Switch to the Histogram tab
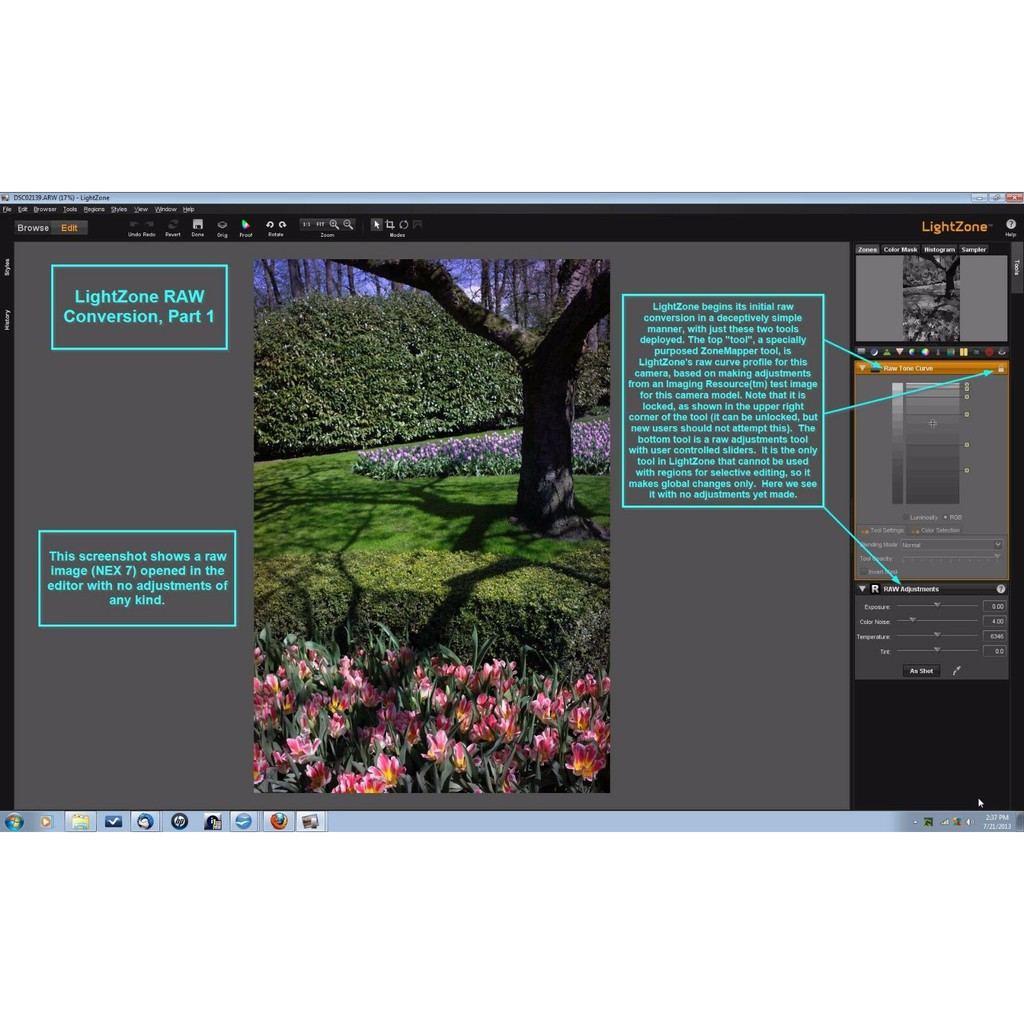This screenshot has height=1024, width=1024. pyautogui.click(x=939, y=249)
